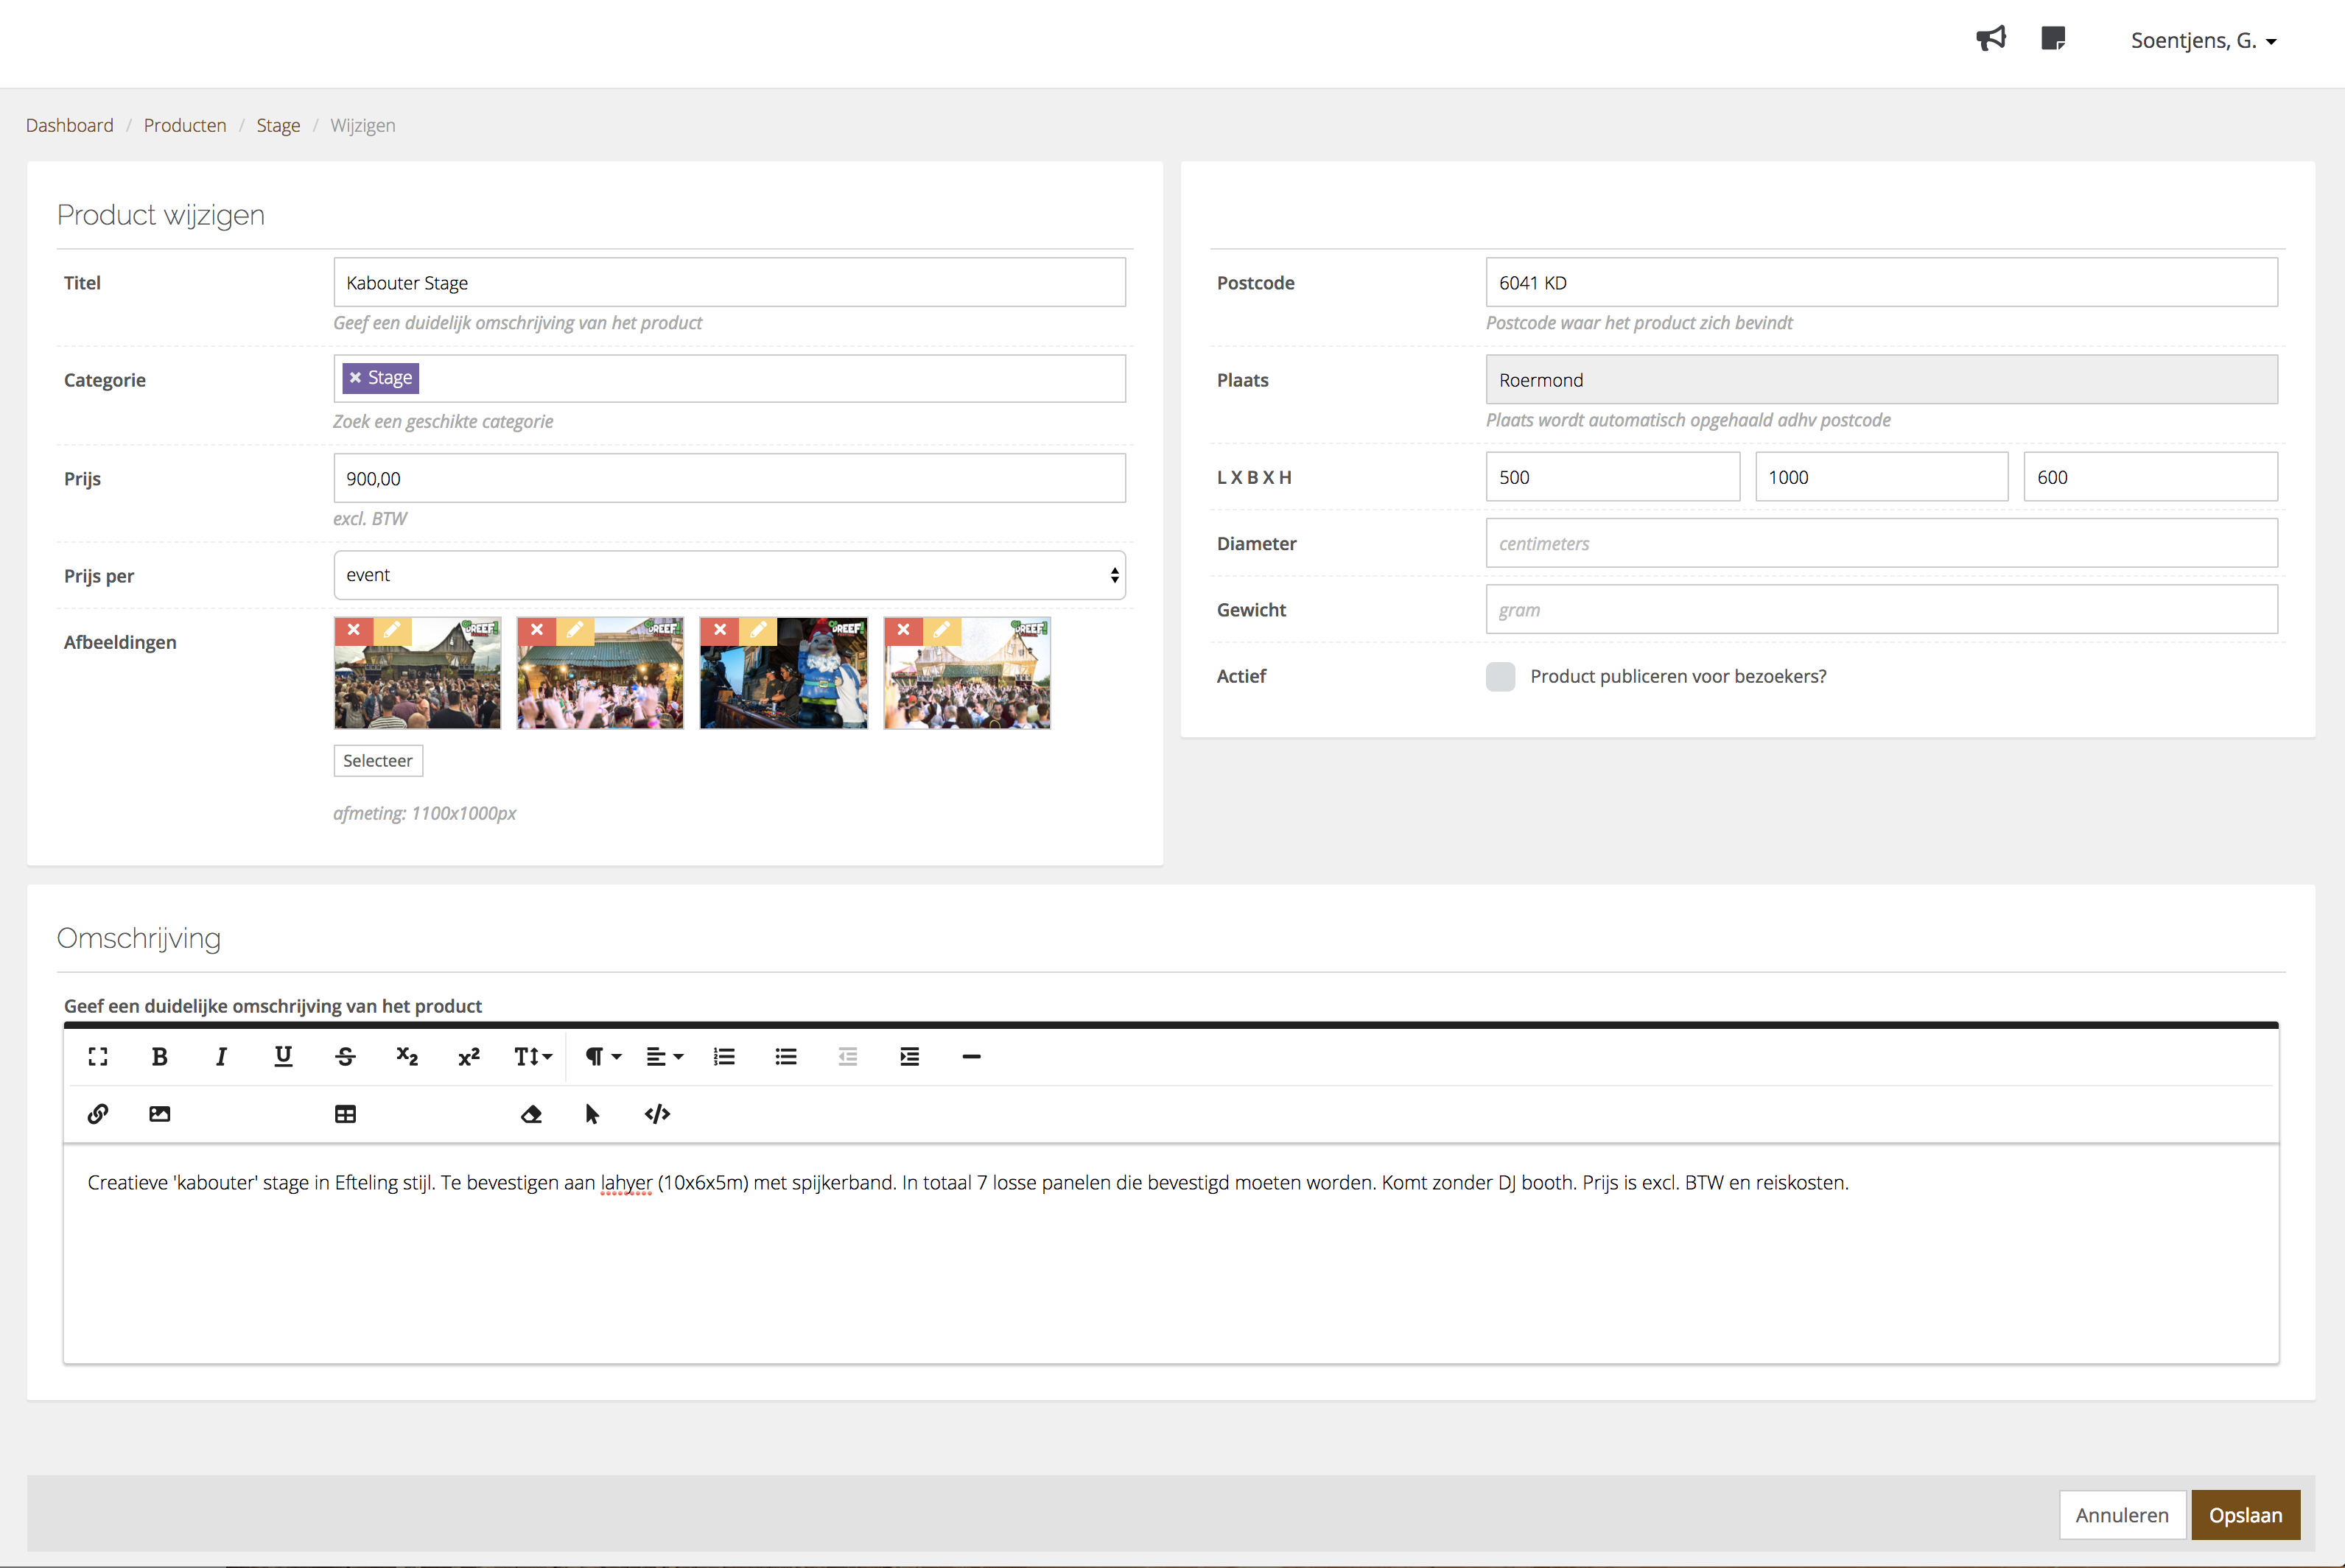This screenshot has width=2345, height=1568.
Task: Edit the first product image
Action: click(391, 630)
